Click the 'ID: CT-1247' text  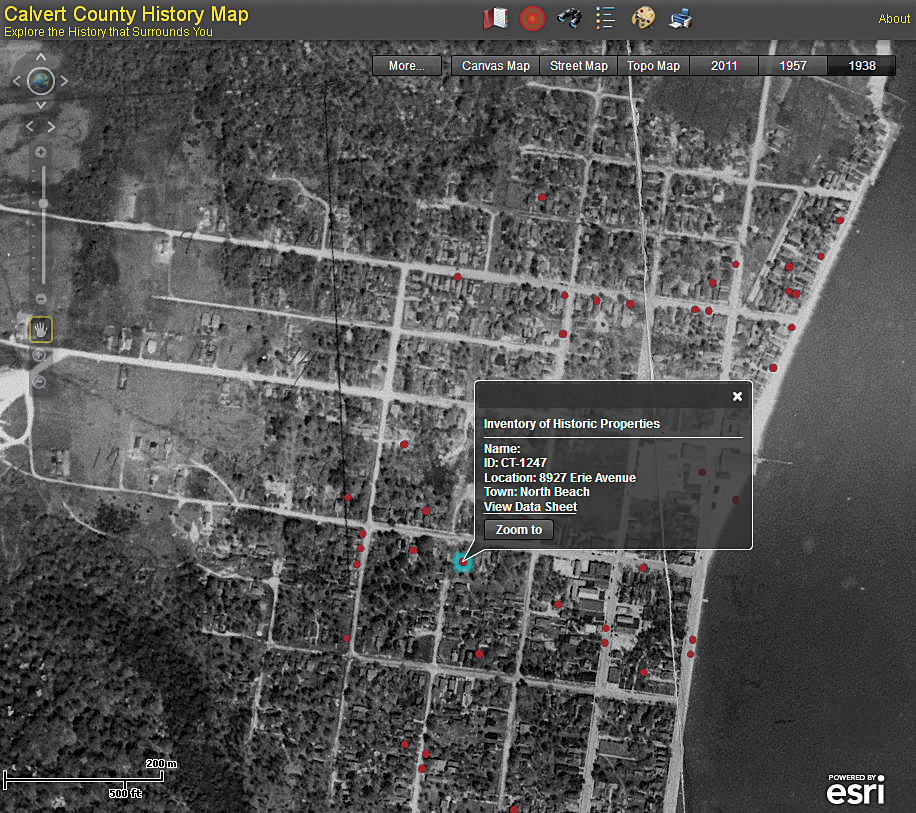(515, 463)
